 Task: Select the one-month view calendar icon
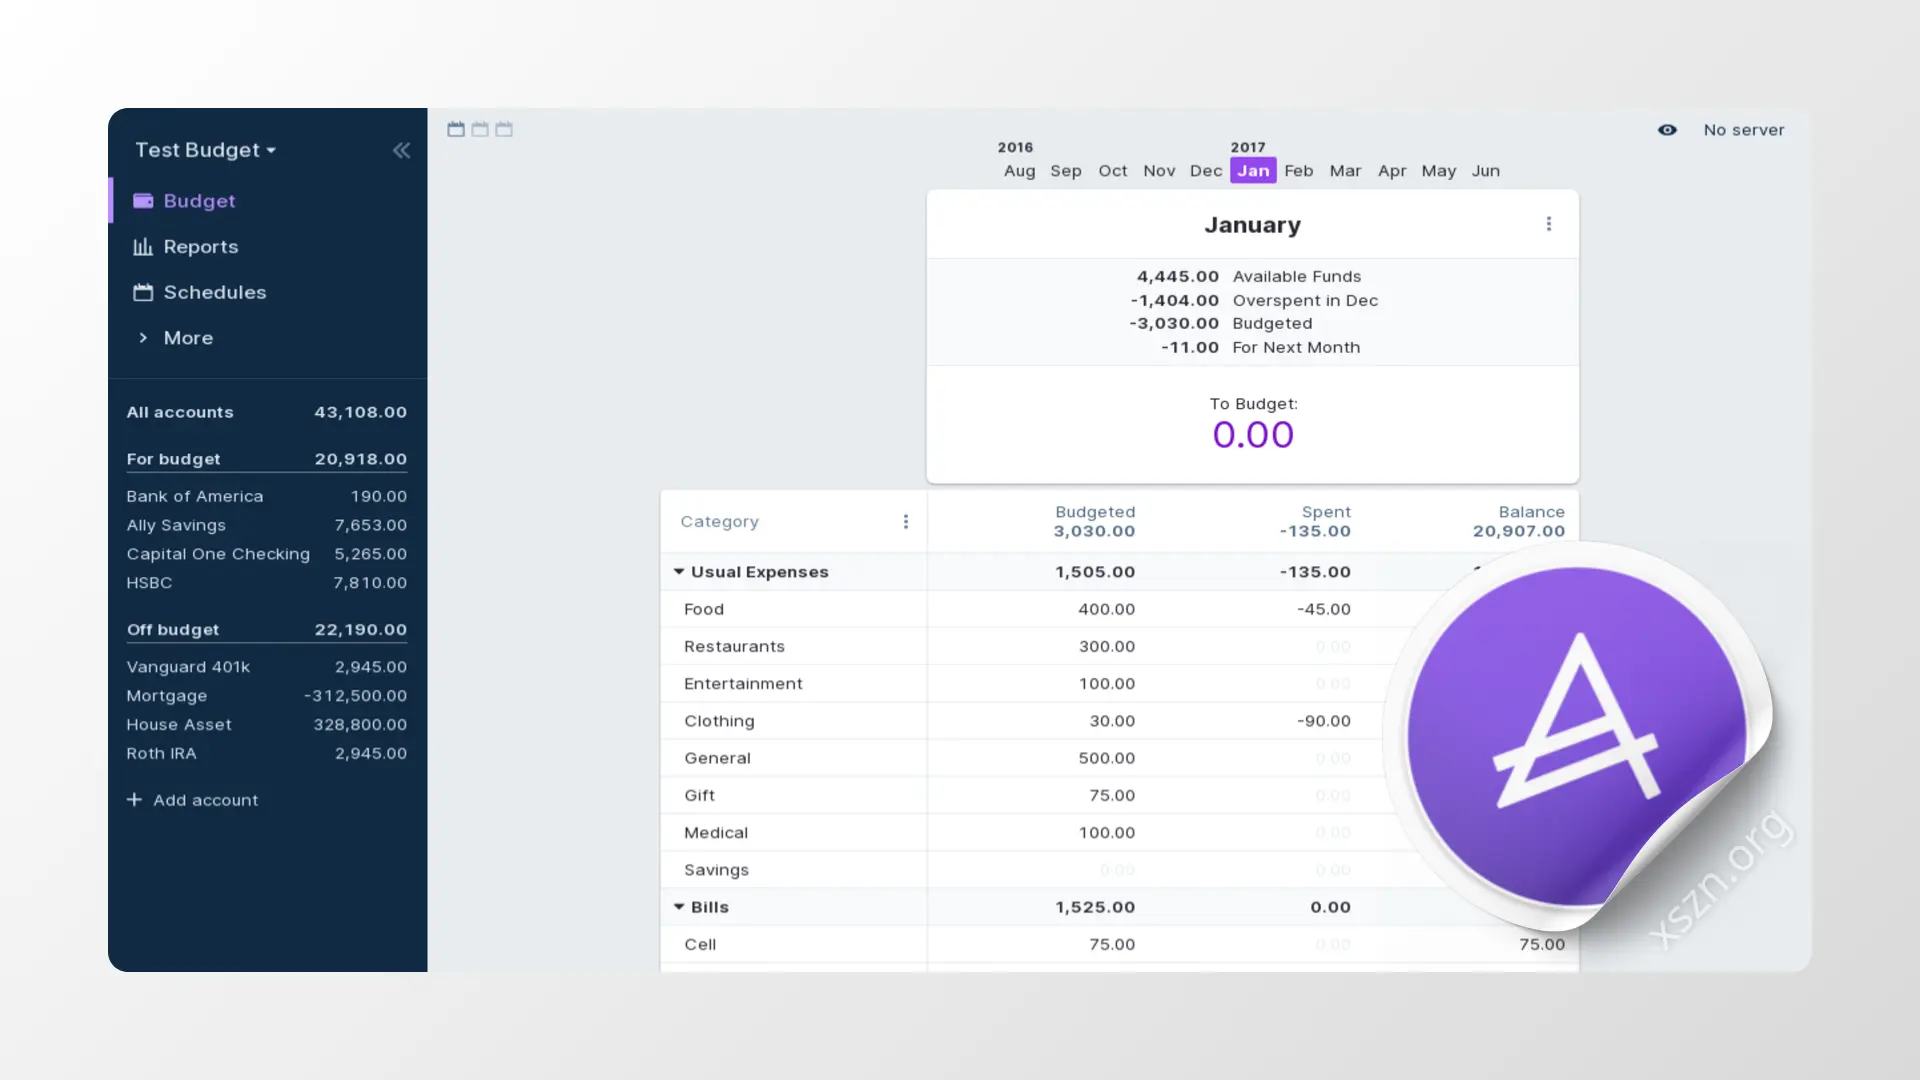pos(456,129)
